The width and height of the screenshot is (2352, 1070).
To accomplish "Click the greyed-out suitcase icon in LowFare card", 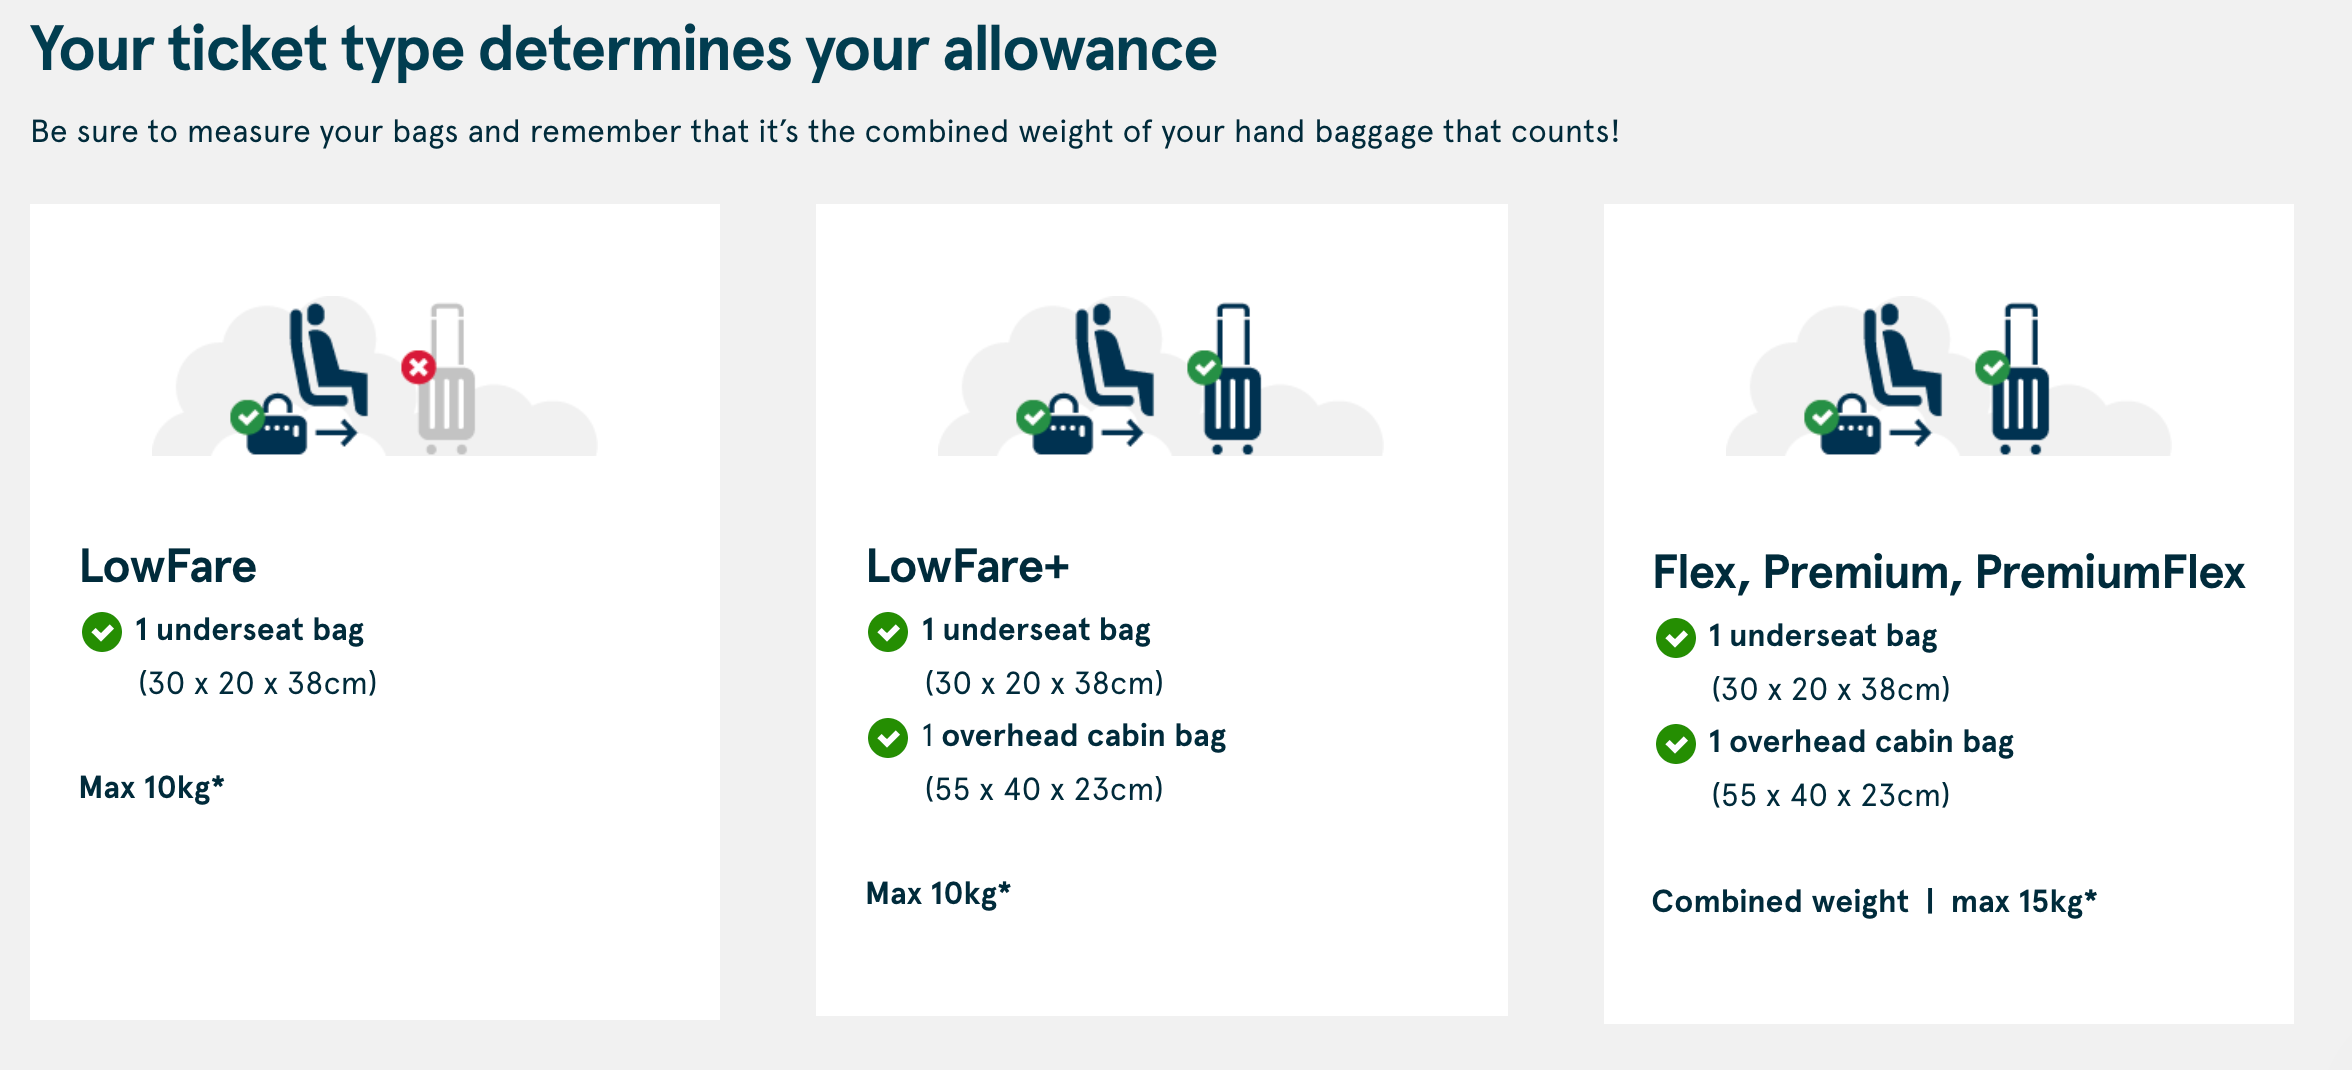I will point(447,379).
